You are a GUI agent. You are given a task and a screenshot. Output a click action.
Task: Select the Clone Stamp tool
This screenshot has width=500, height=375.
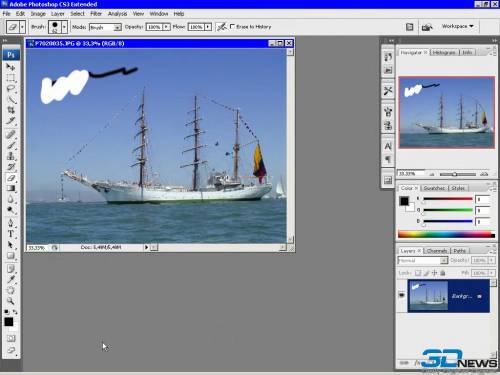point(11,156)
